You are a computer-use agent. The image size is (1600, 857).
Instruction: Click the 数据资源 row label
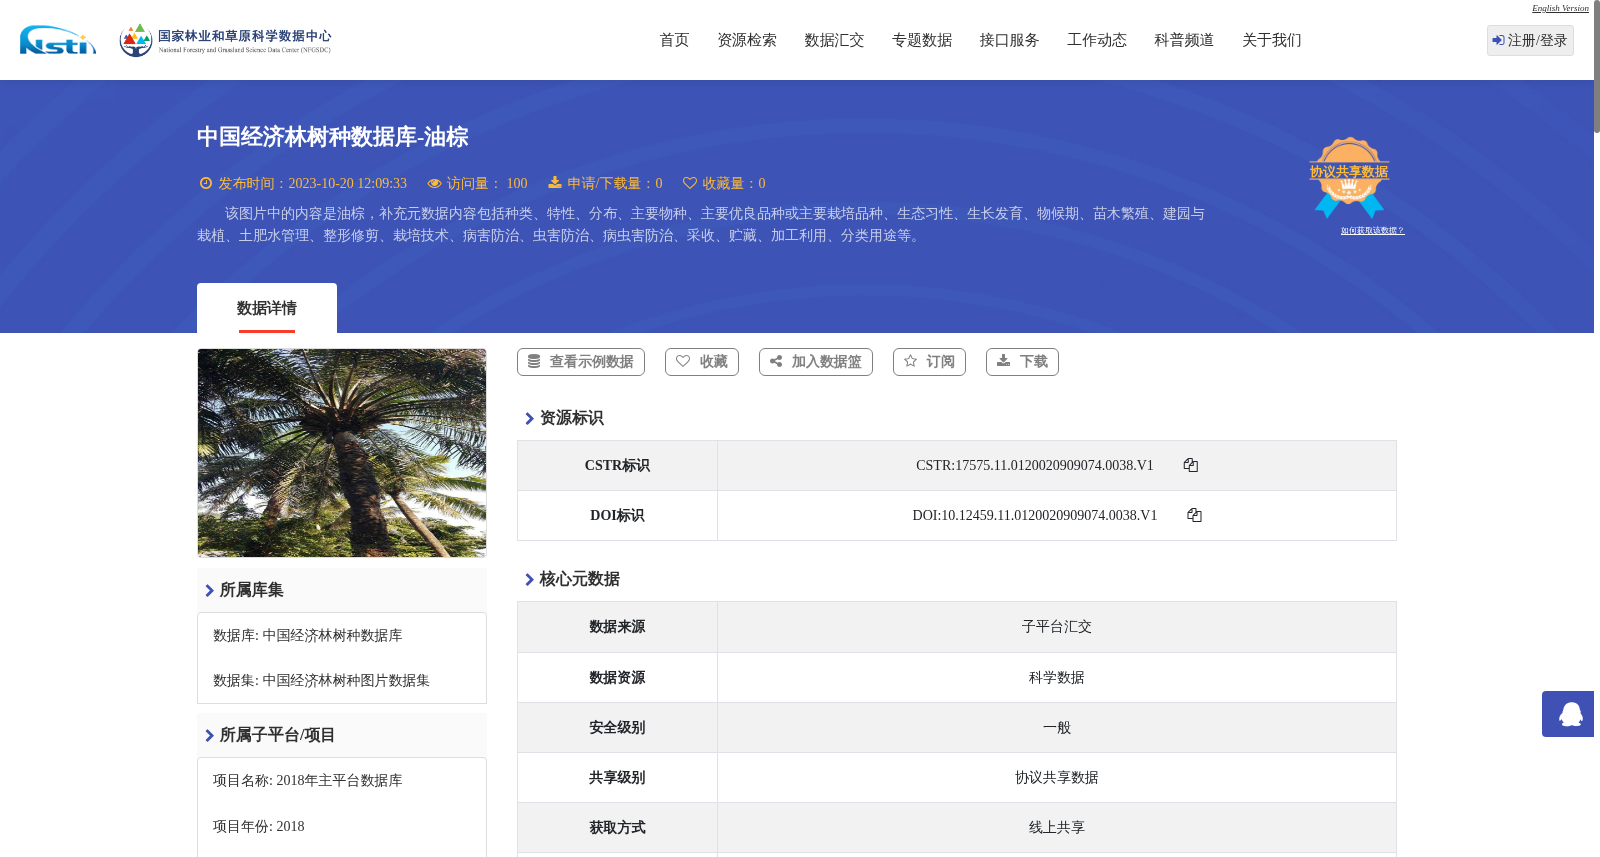click(x=617, y=678)
